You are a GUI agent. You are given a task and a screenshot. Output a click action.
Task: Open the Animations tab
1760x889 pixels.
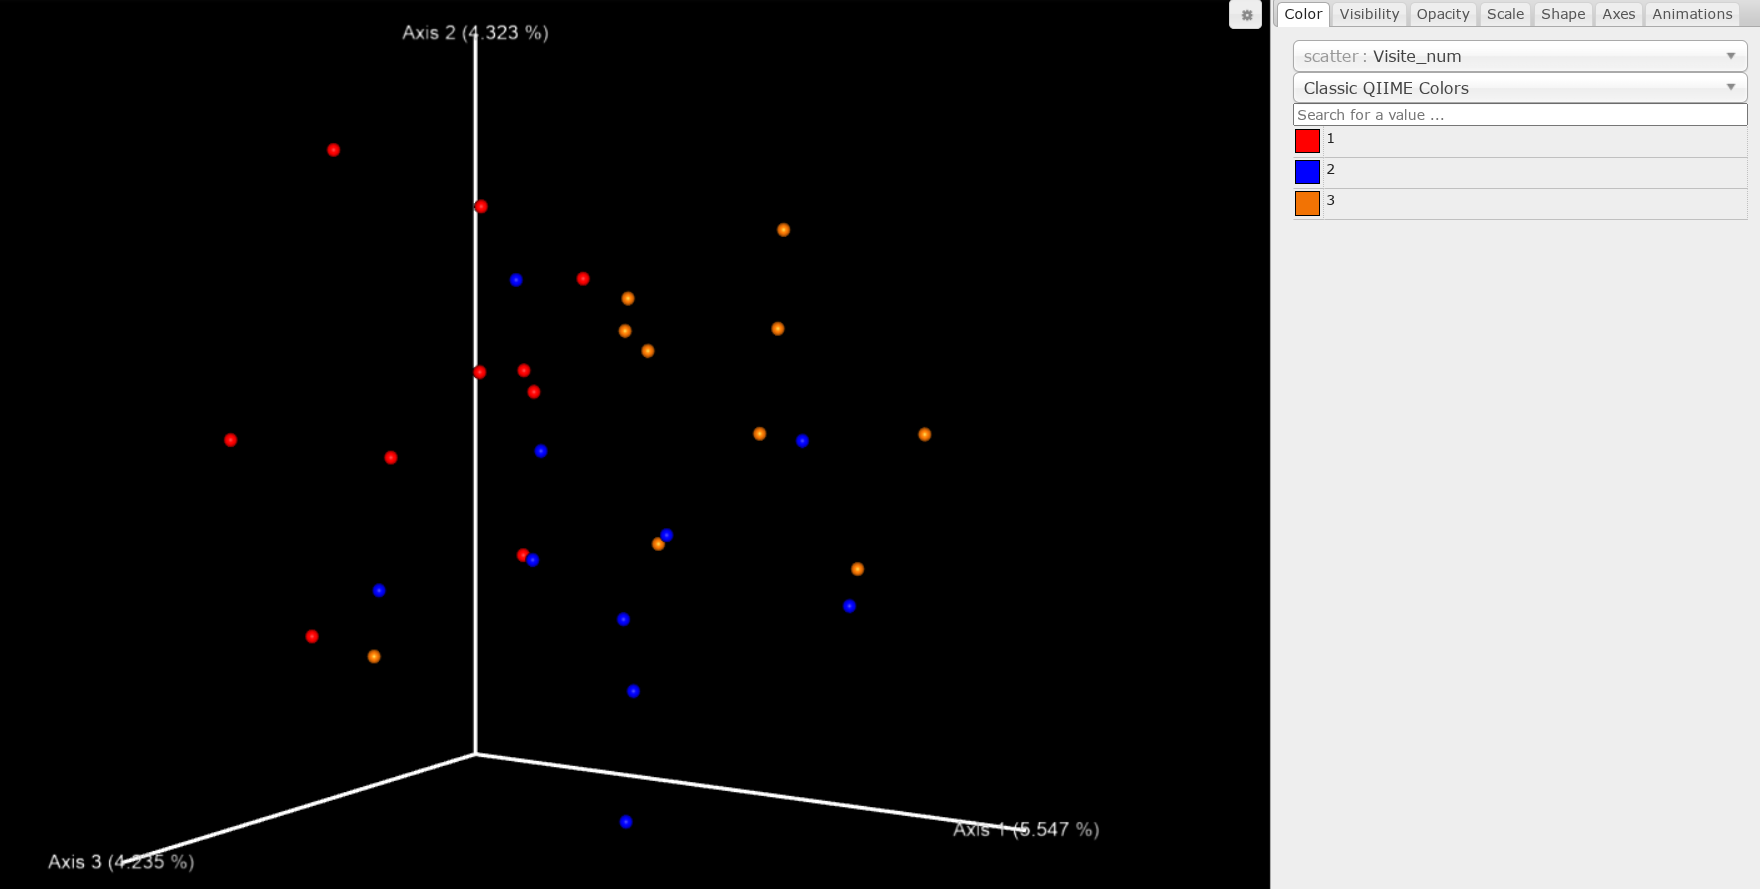click(x=1691, y=14)
